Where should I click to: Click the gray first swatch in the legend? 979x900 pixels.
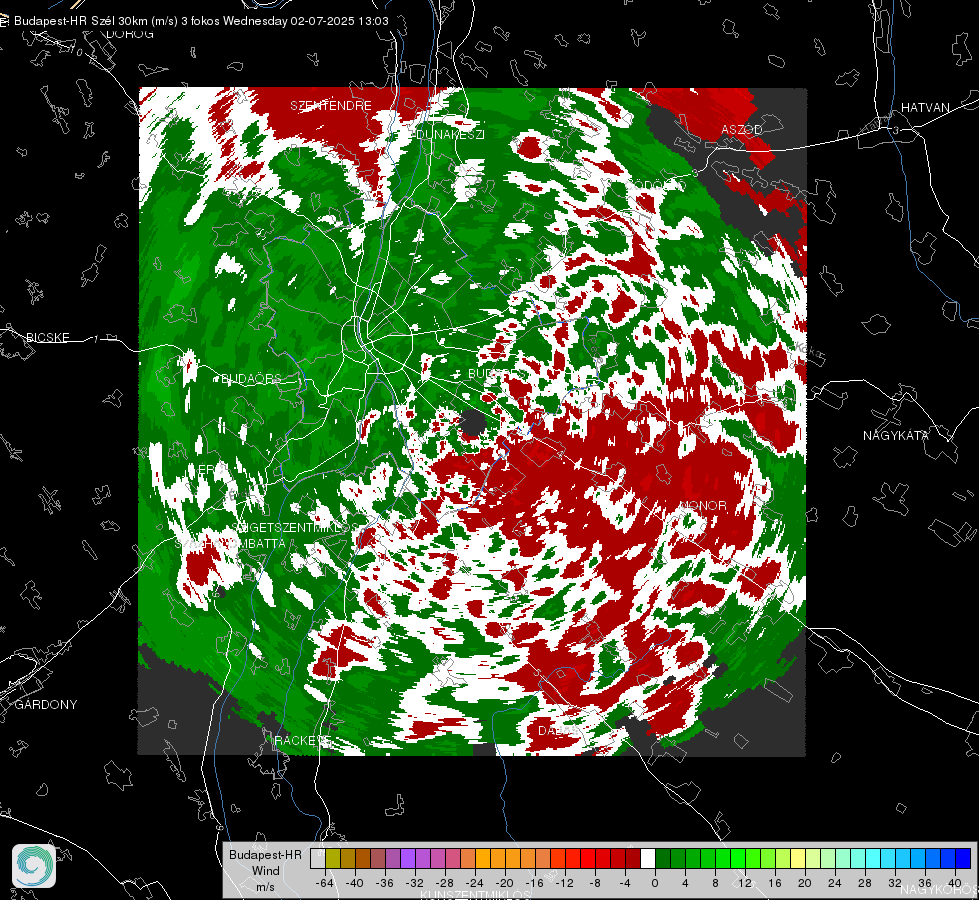pos(318,859)
